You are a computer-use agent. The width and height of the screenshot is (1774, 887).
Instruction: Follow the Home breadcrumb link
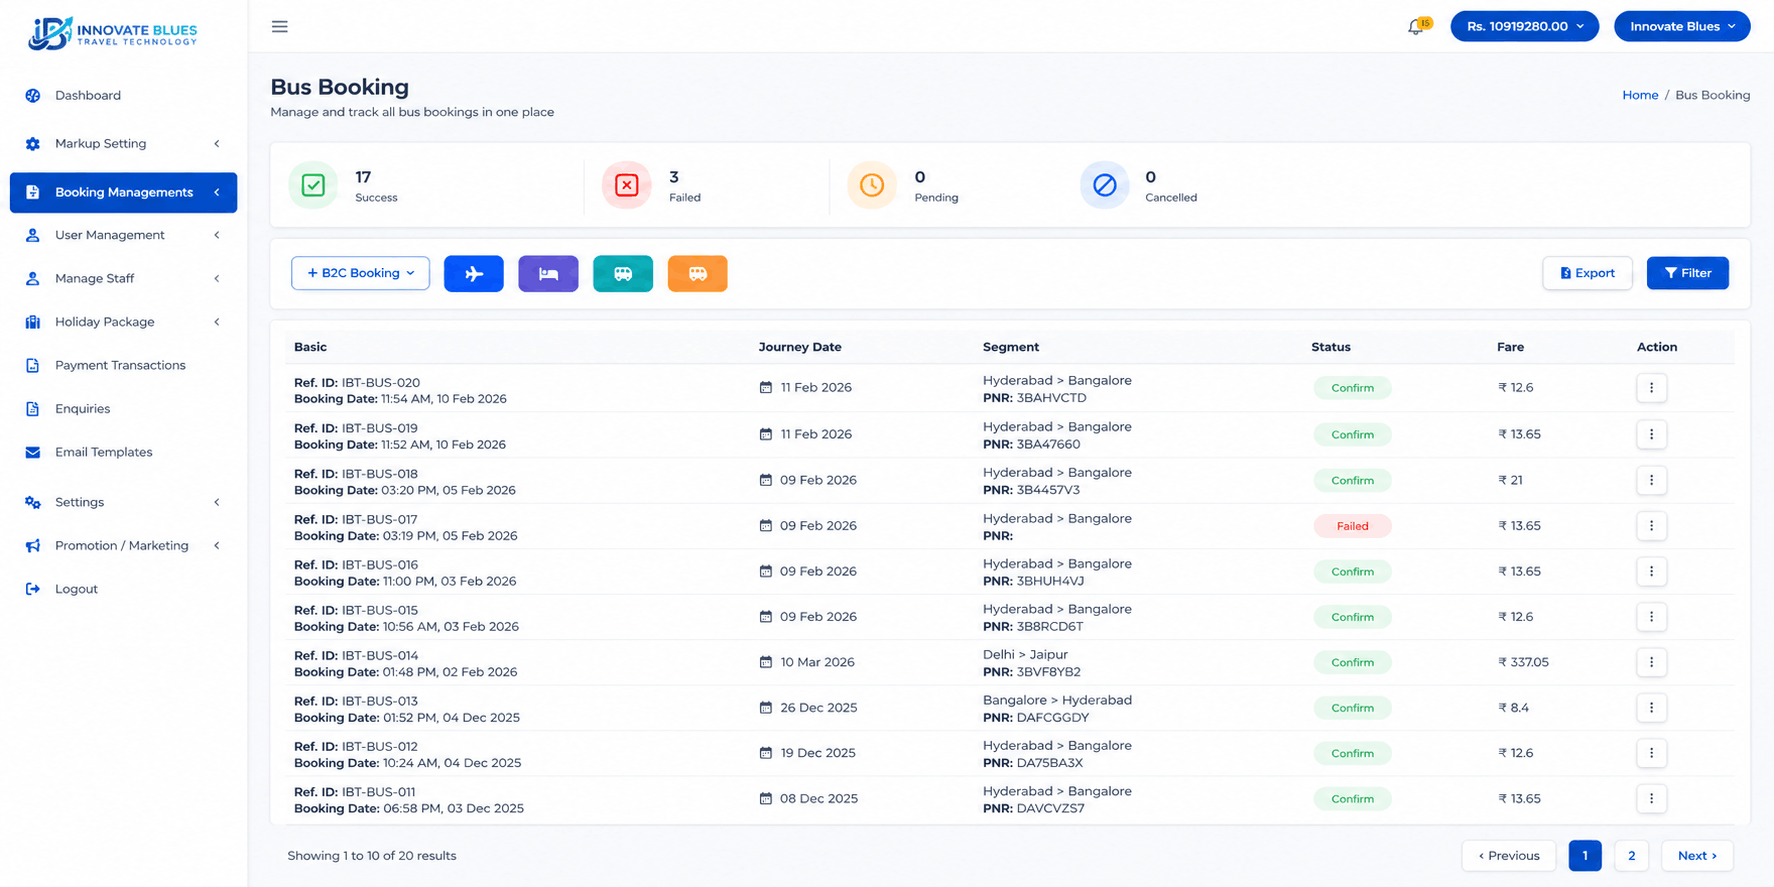pyautogui.click(x=1640, y=95)
